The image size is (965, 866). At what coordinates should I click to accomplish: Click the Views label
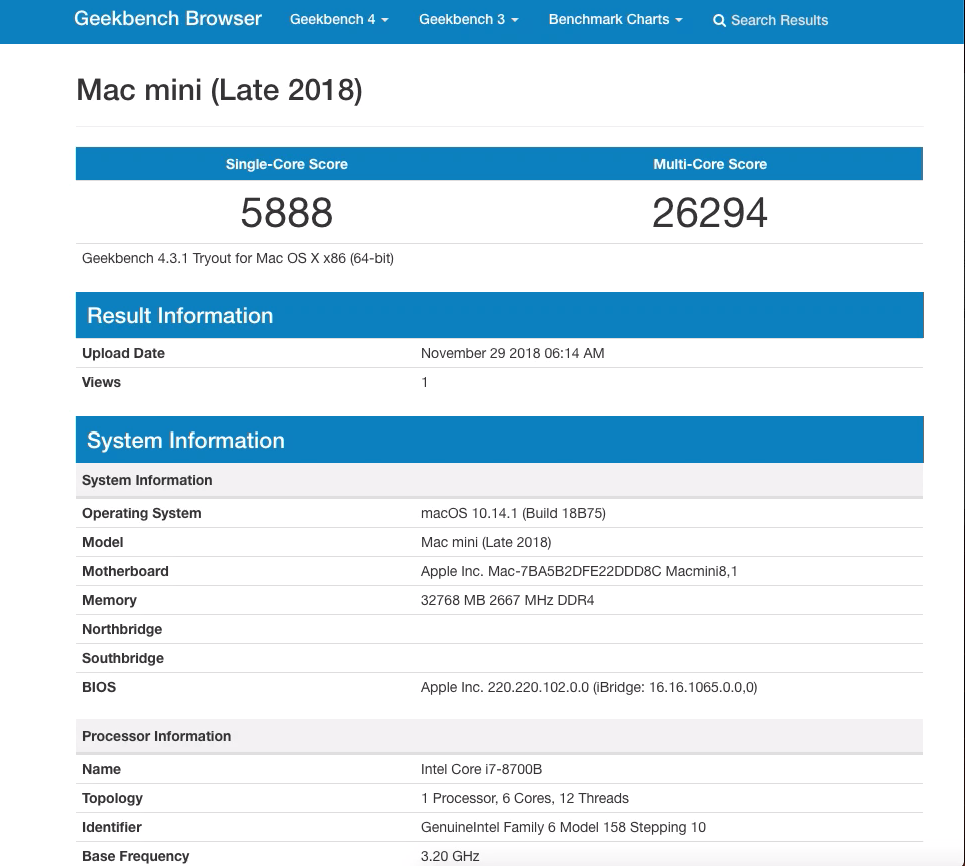coord(101,382)
